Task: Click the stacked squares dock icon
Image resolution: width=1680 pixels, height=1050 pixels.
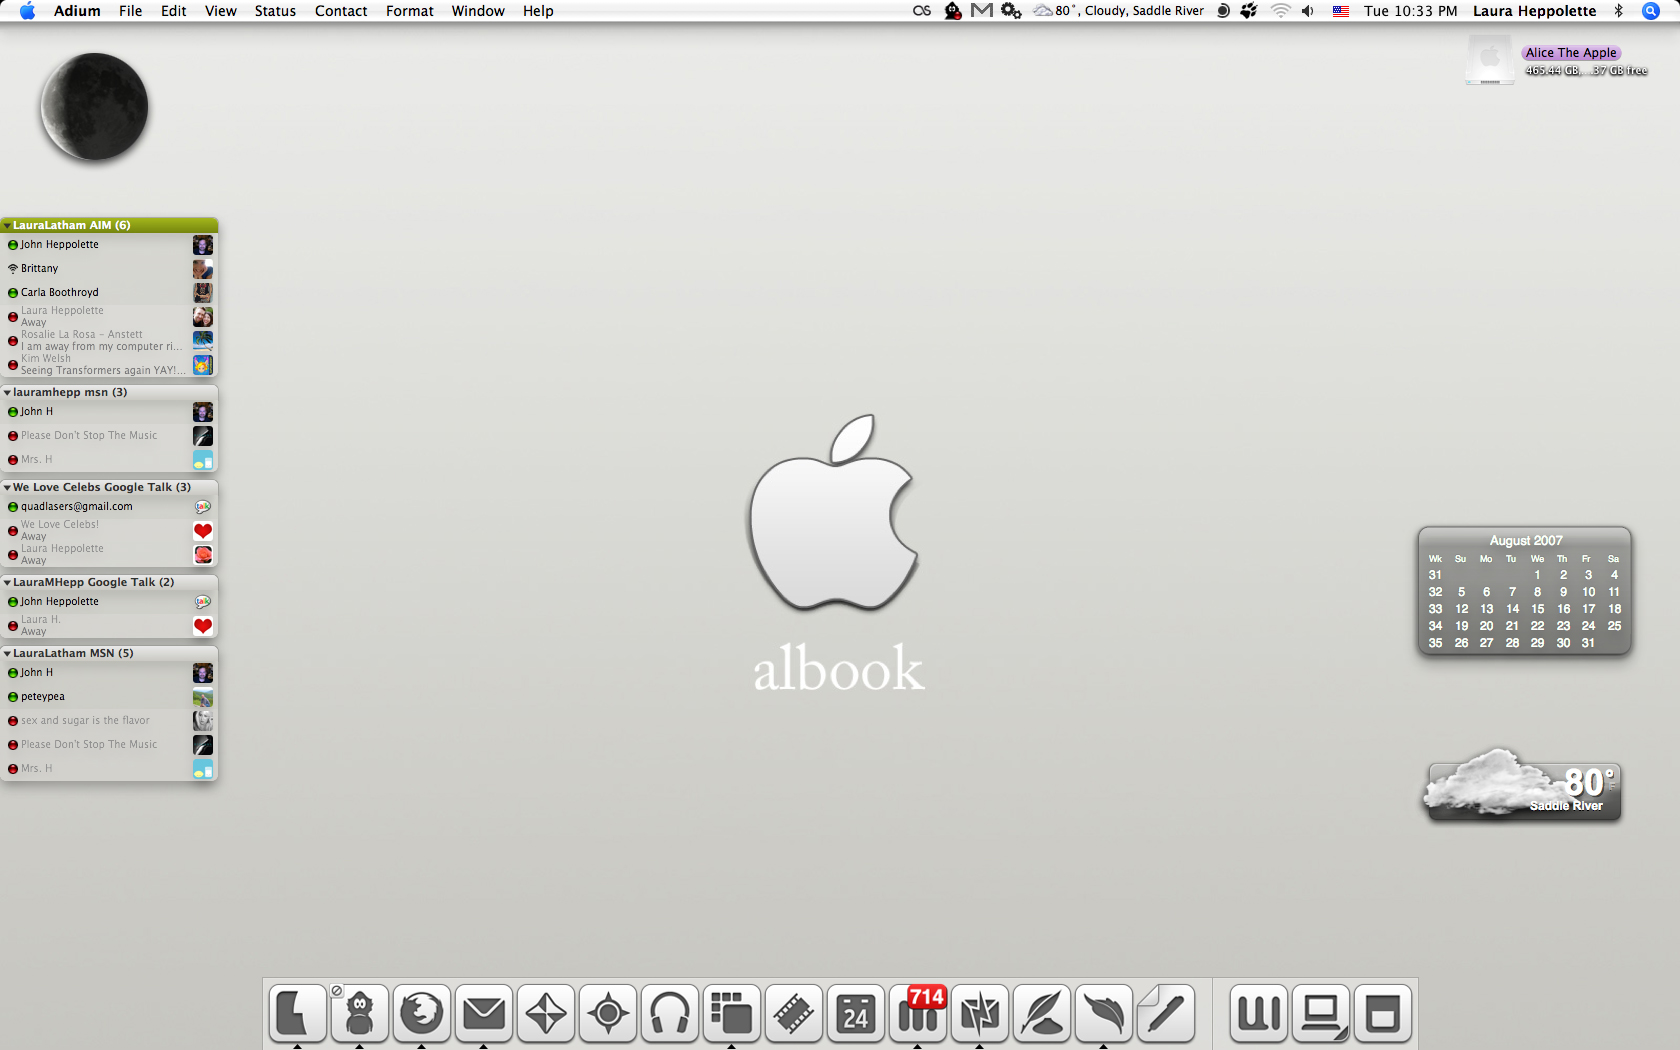Action: pyautogui.click(x=732, y=1014)
